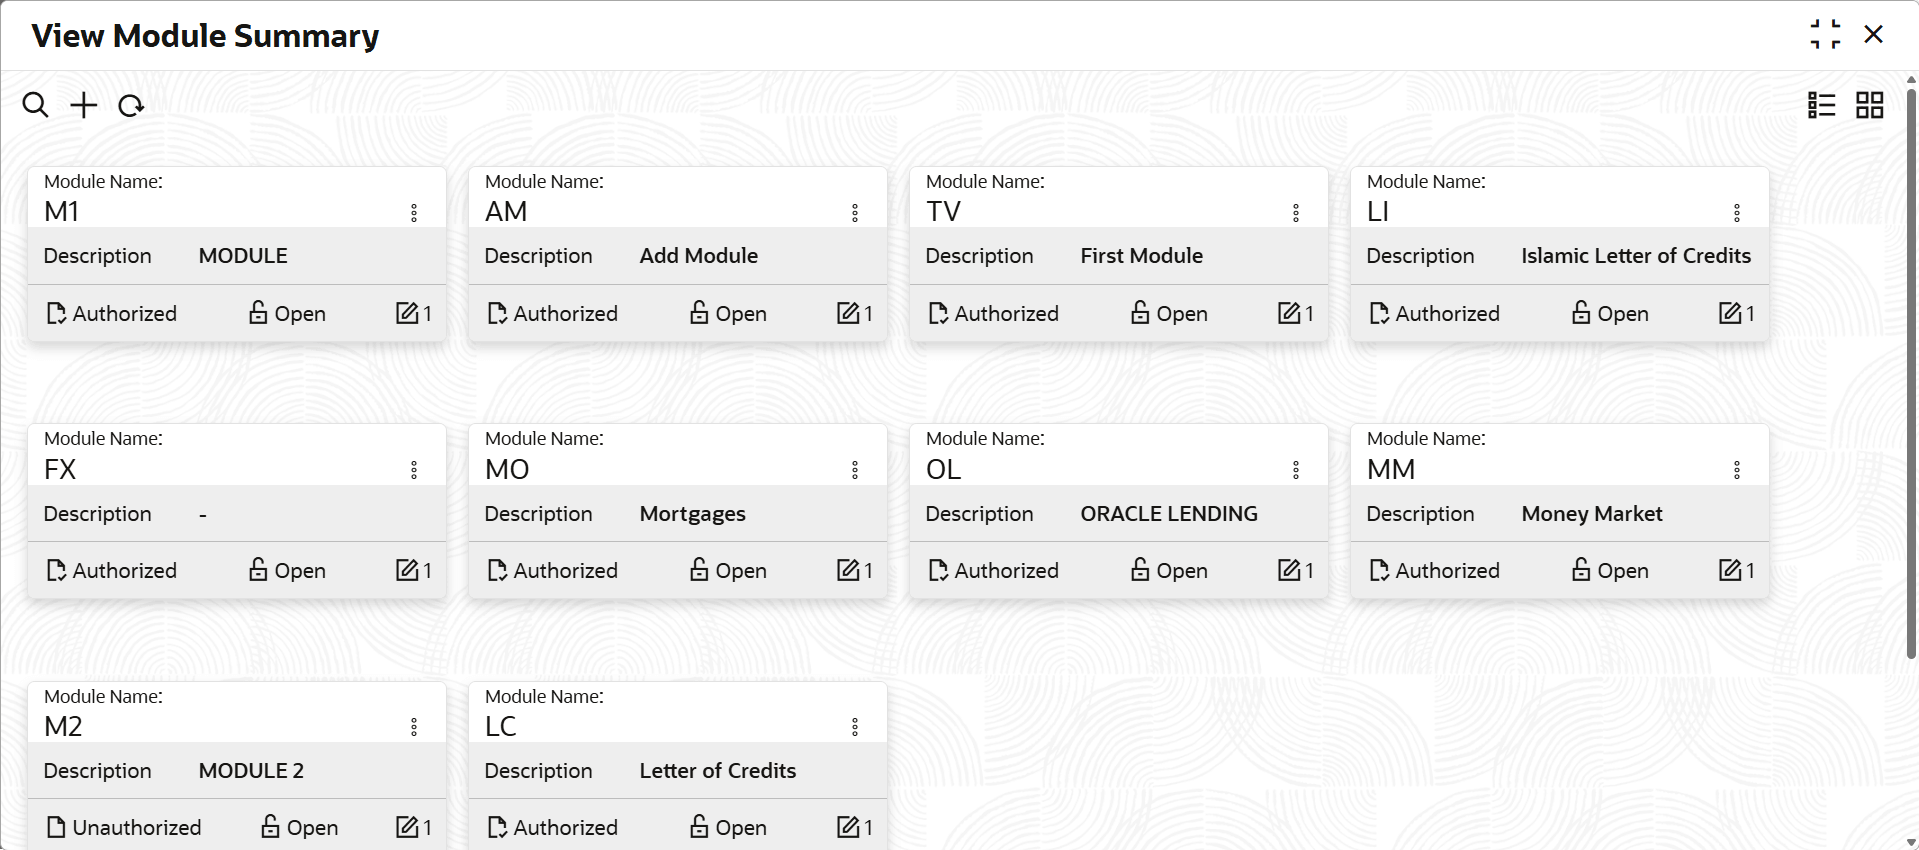Click the Islamic Letter of Credits description
Image resolution: width=1919 pixels, height=850 pixels.
pos(1636,256)
